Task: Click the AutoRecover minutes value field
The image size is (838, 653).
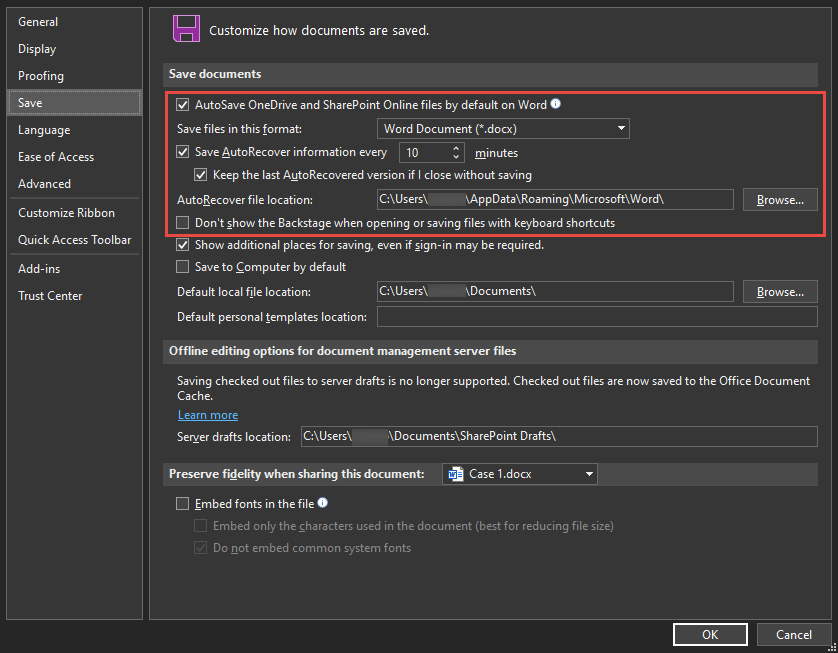Action: pyautogui.click(x=425, y=152)
